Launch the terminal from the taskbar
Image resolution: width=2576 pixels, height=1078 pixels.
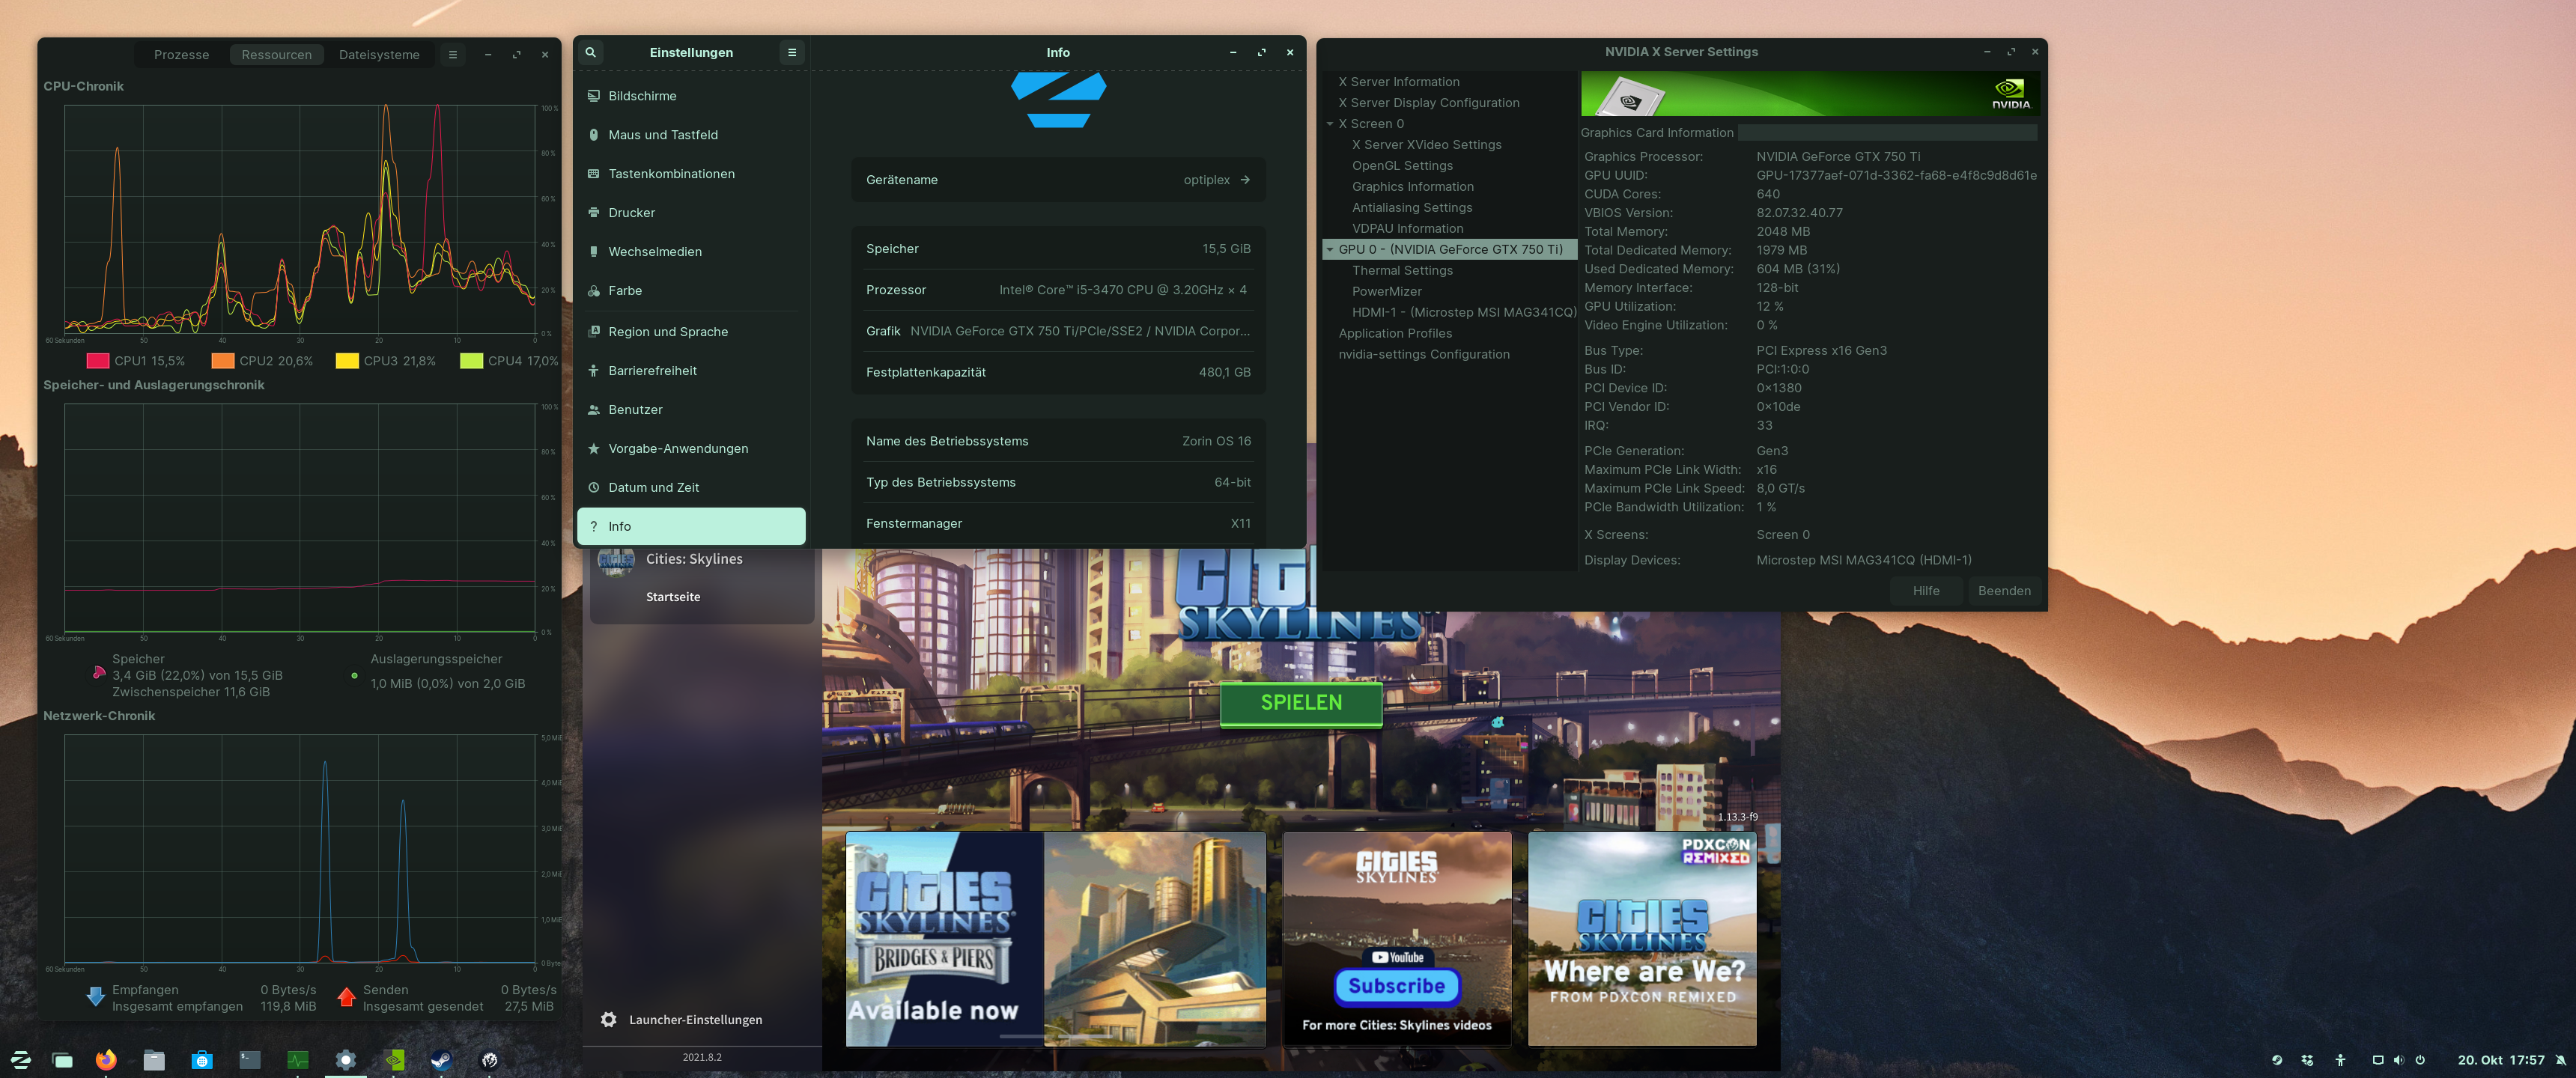click(250, 1060)
